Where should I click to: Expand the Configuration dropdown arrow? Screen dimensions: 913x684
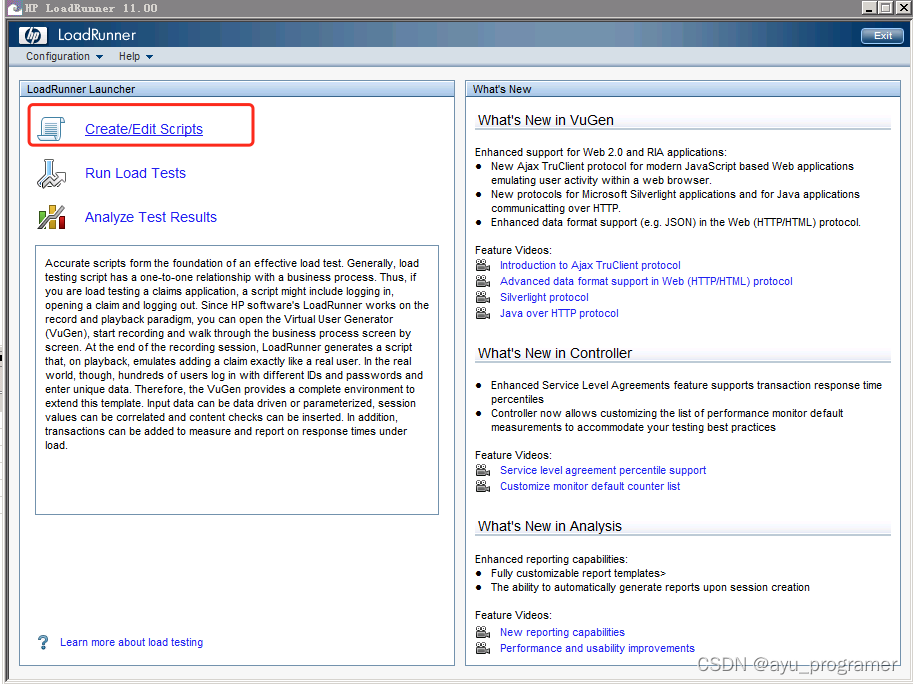click(x=99, y=57)
